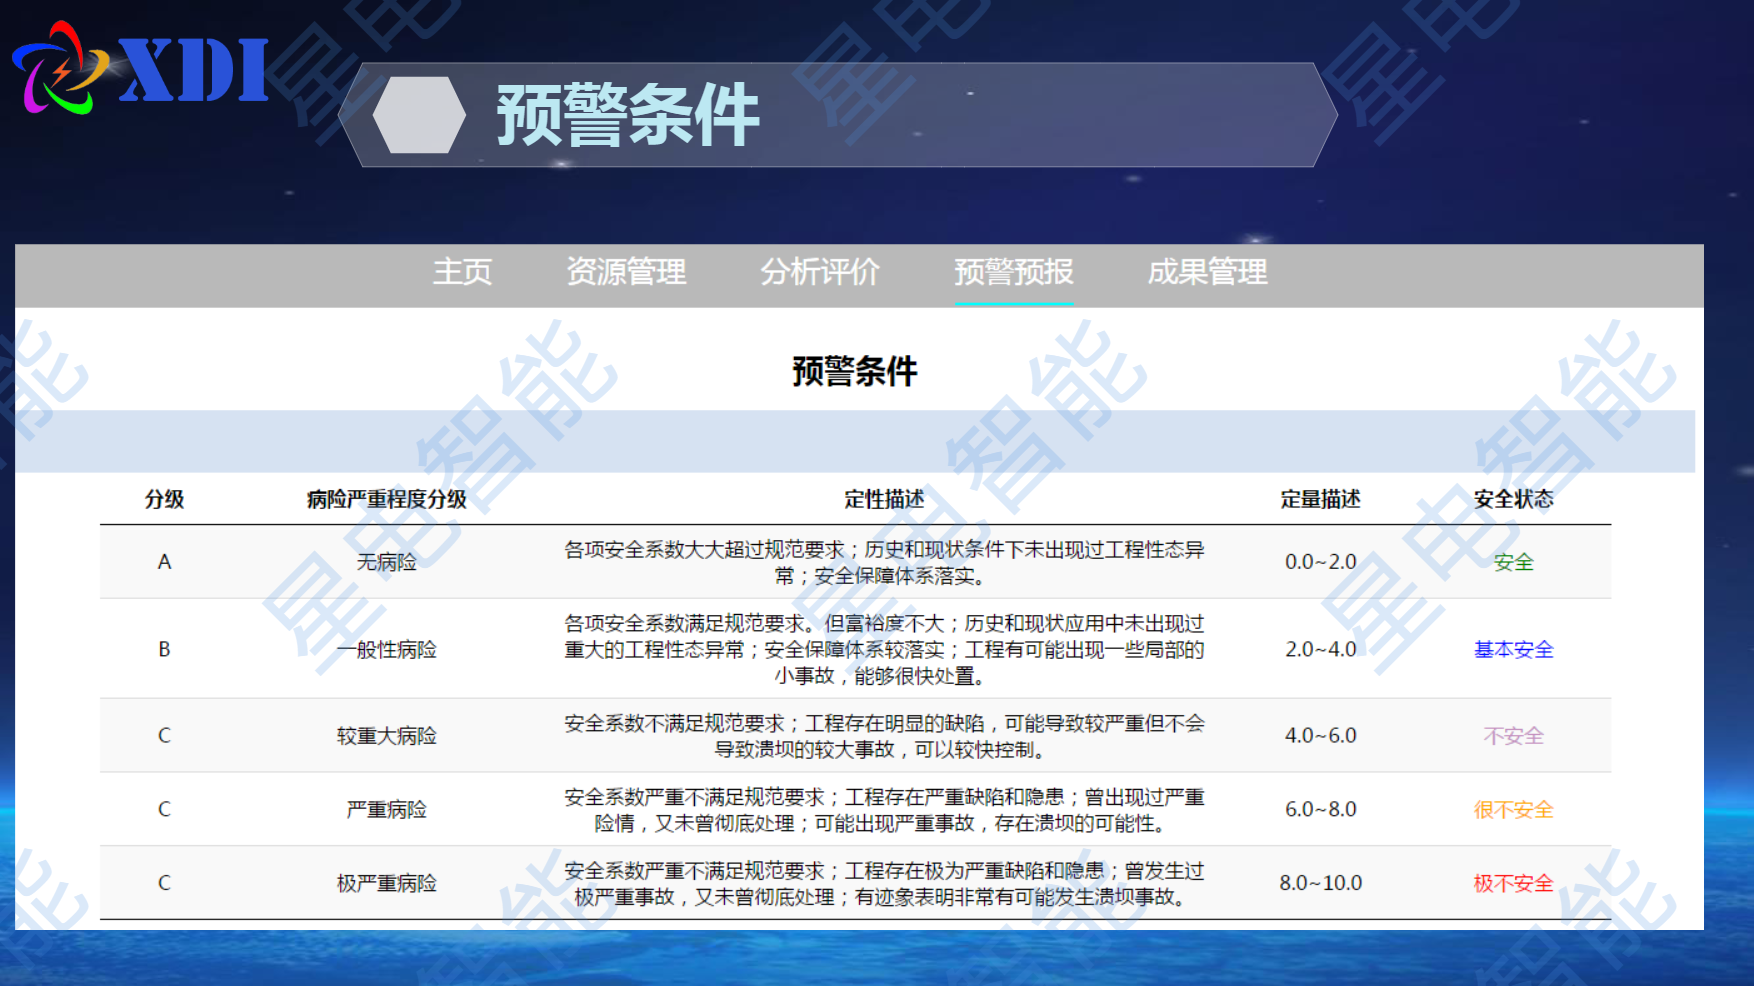Click the blue 基本安全 status link
Viewport: 1754px width, 986px height.
pyautogui.click(x=1513, y=649)
